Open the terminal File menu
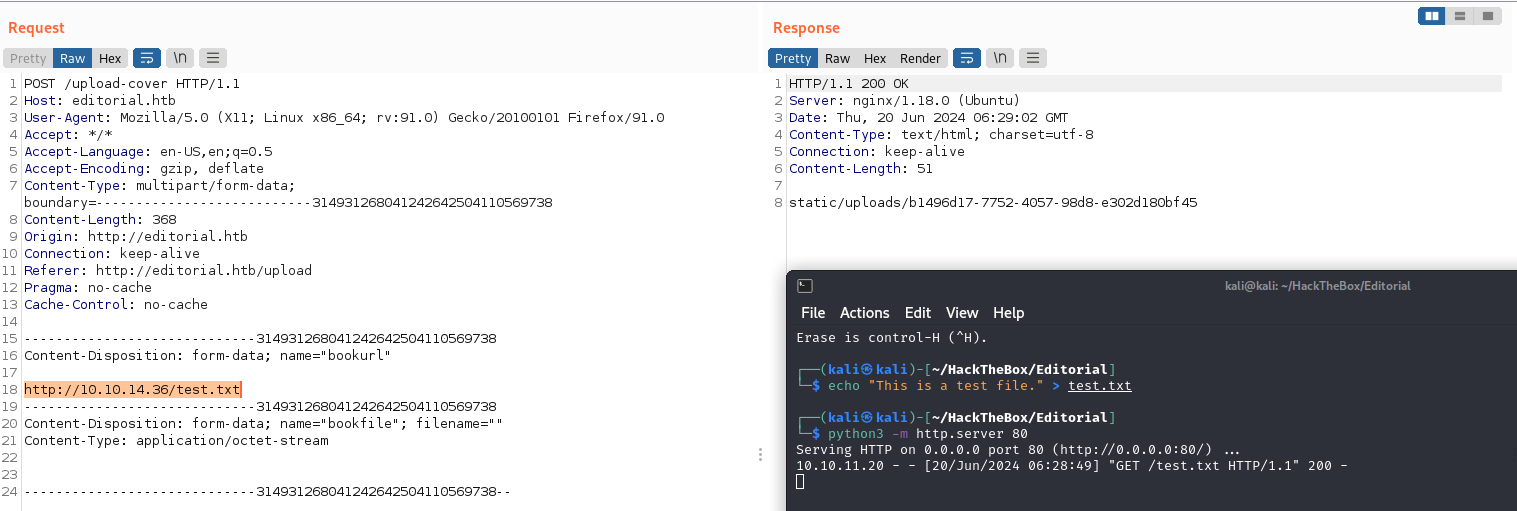 click(813, 313)
